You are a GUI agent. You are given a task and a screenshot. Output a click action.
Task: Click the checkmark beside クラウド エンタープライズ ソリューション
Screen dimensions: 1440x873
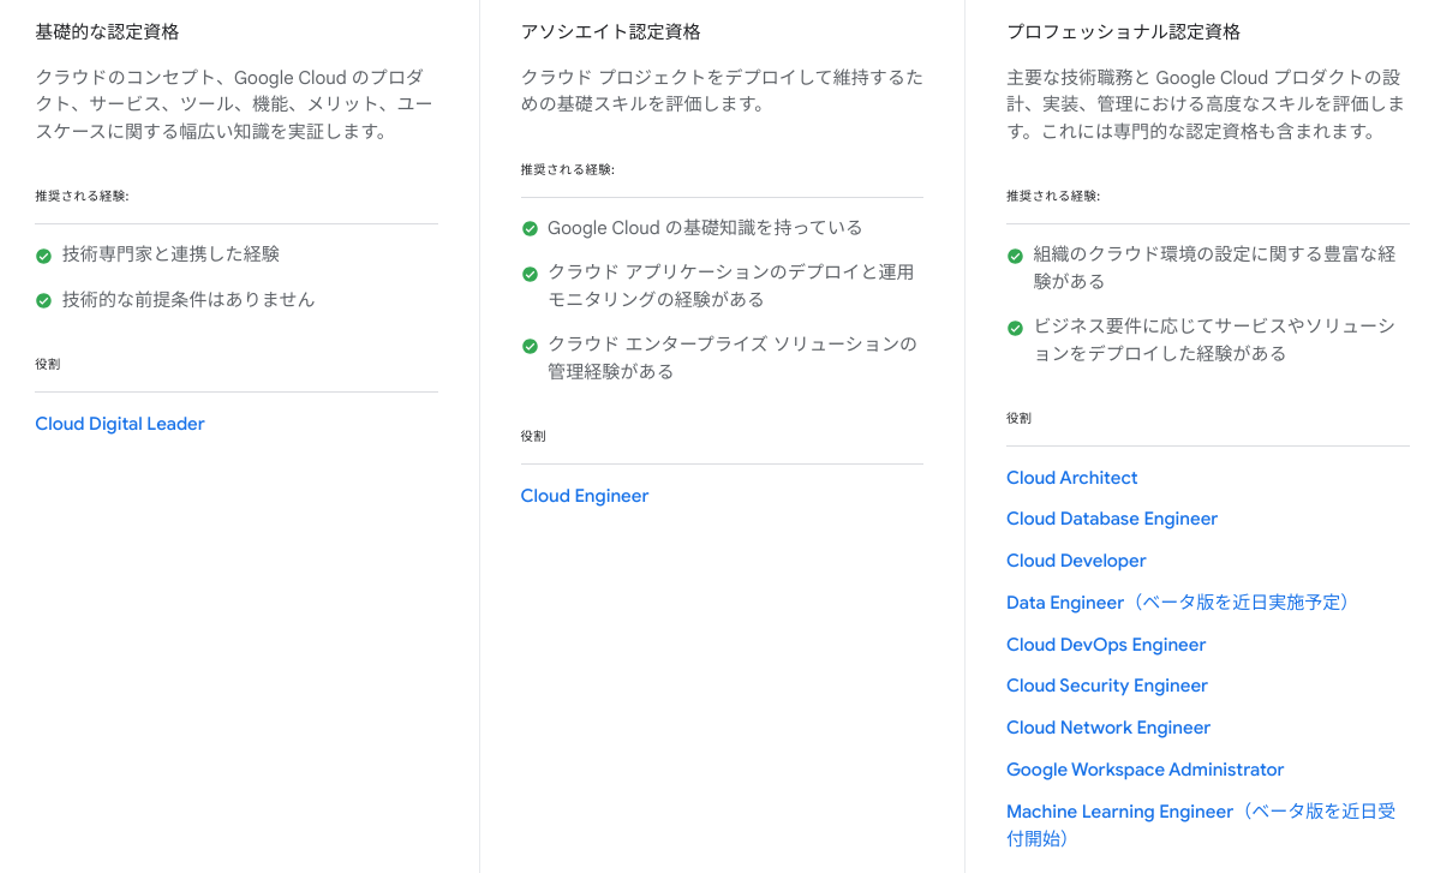coord(530,346)
